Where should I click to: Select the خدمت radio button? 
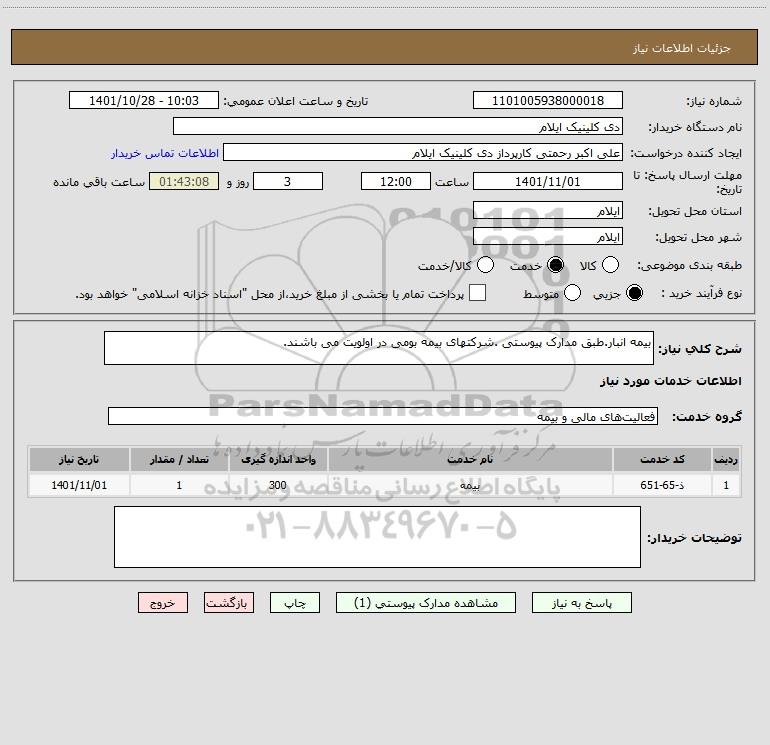point(556,265)
